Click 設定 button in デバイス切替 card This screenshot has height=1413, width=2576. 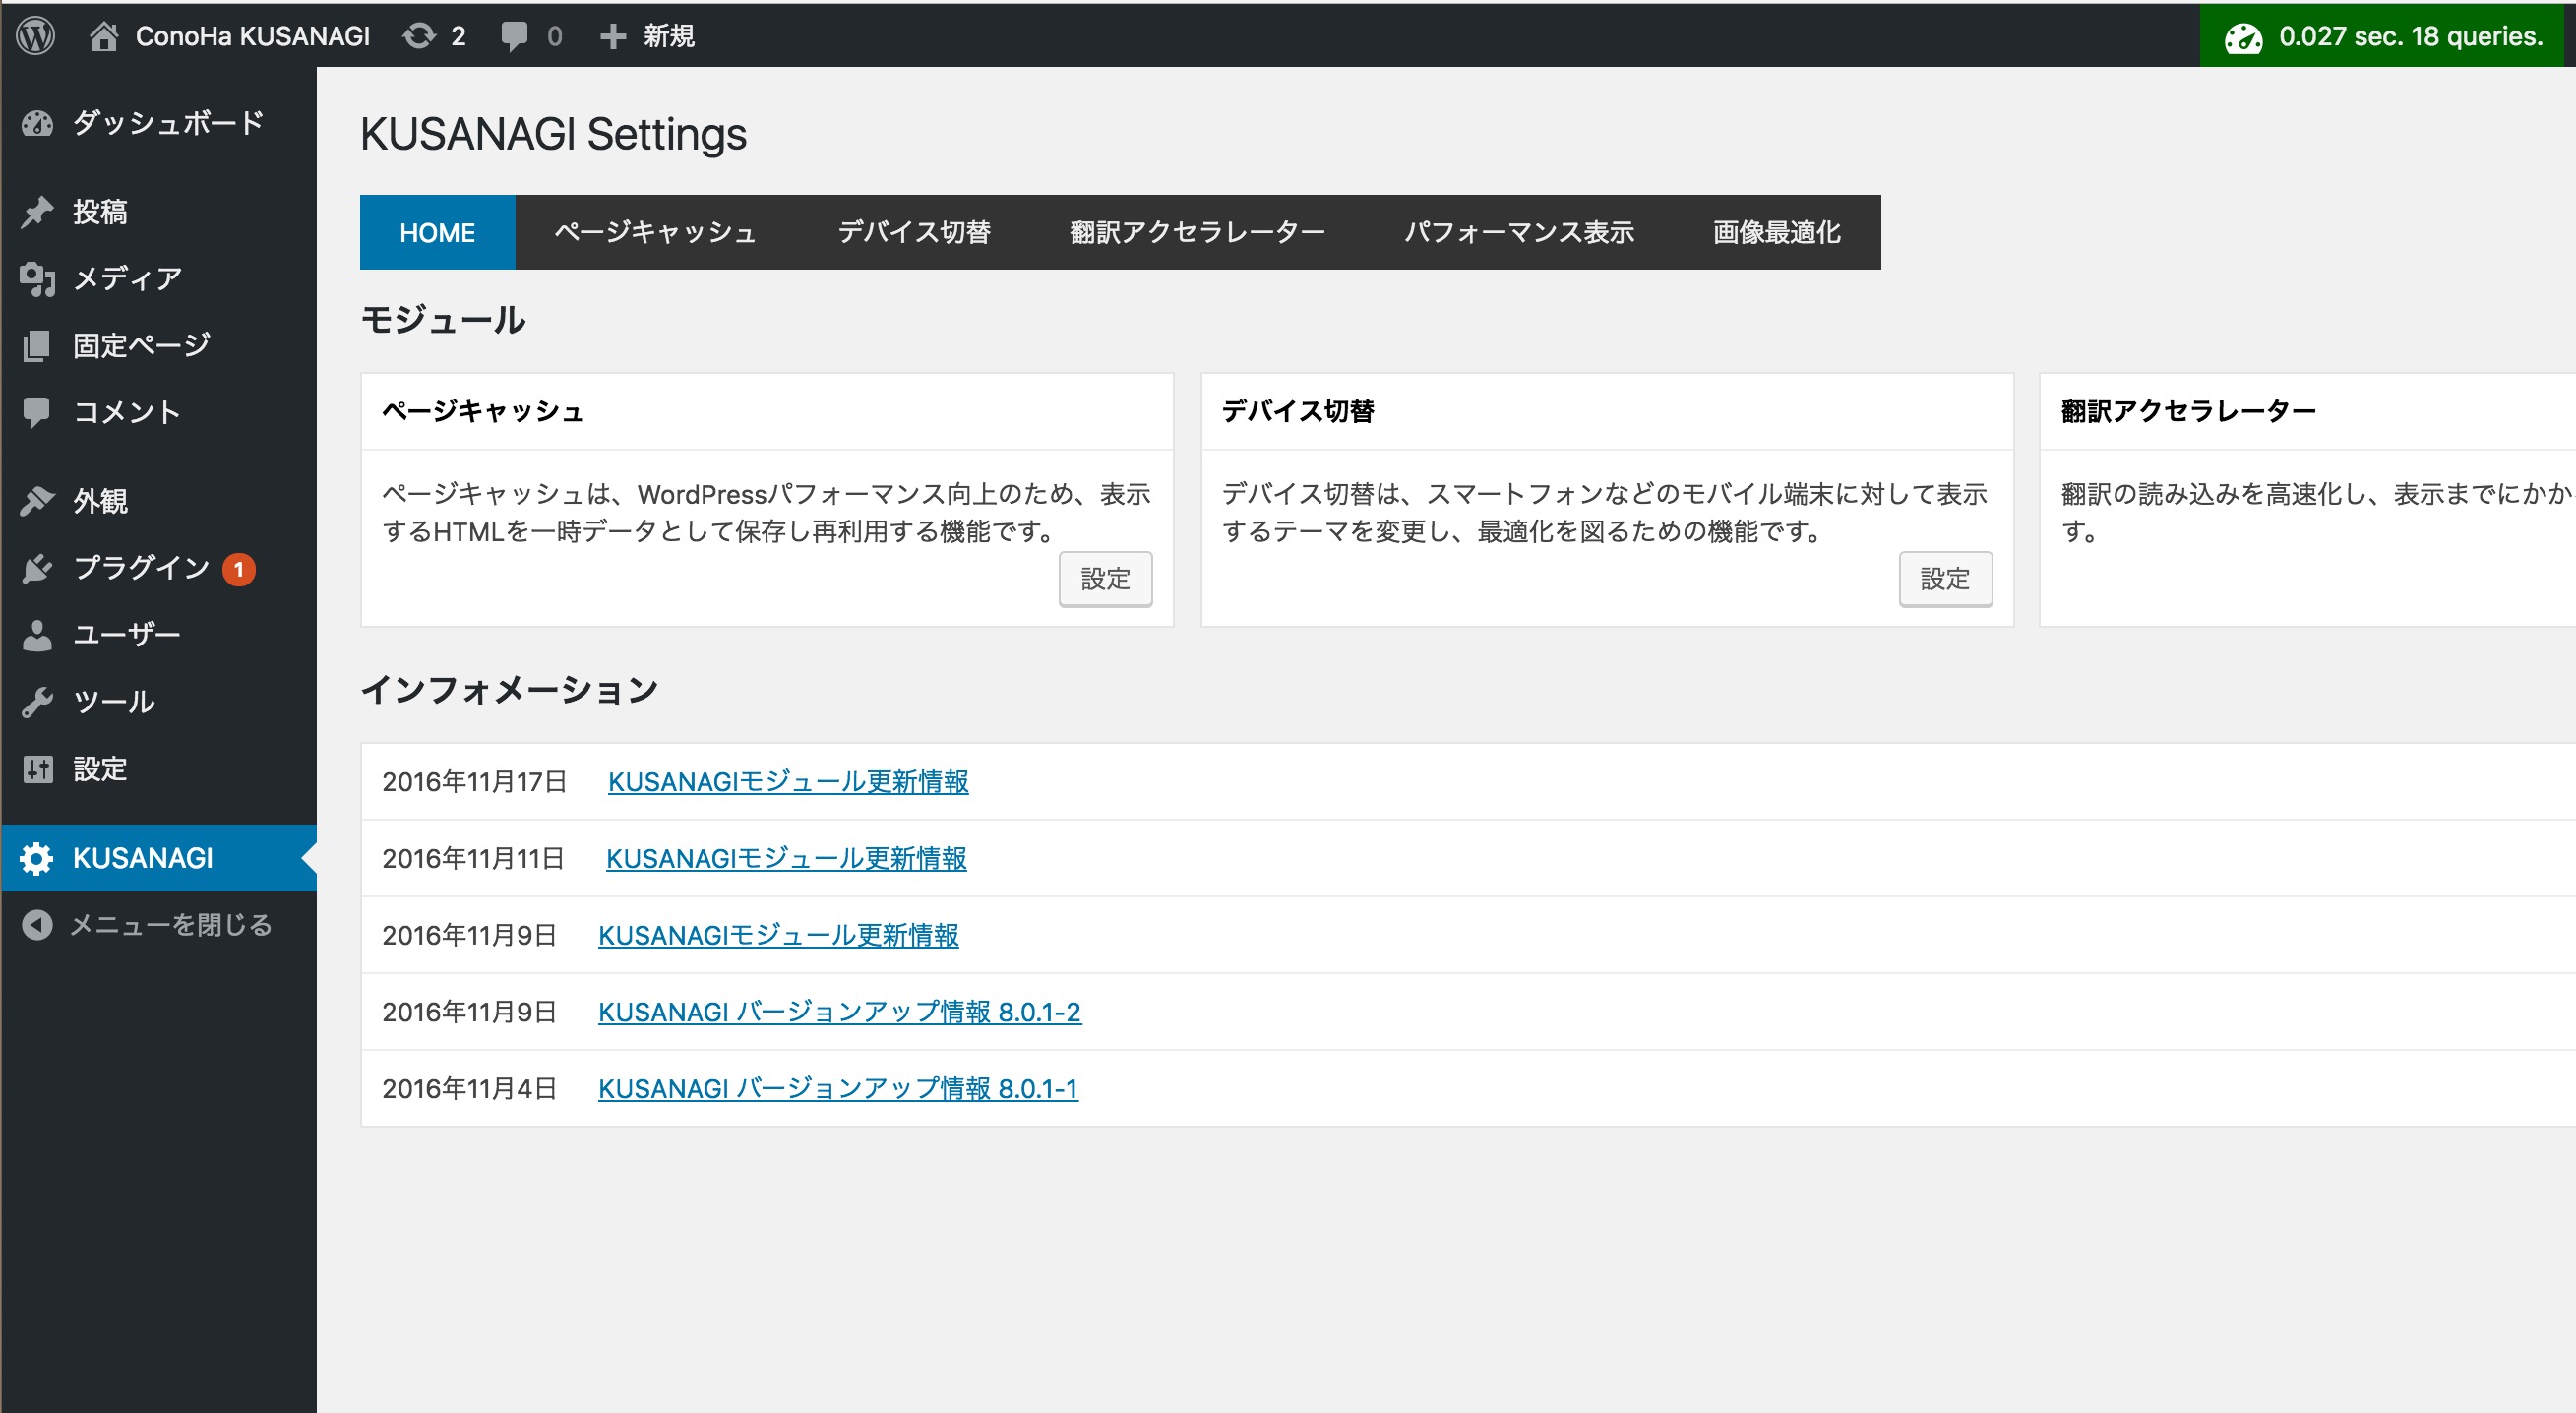click(1945, 579)
